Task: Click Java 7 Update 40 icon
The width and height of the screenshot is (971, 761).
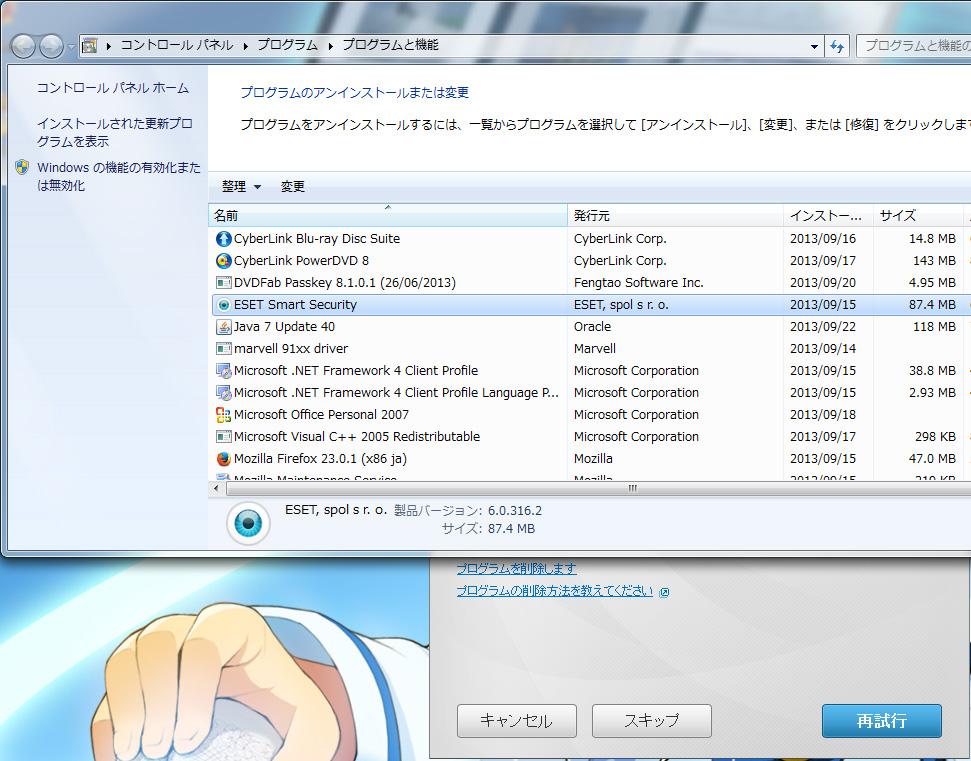Action: [224, 327]
